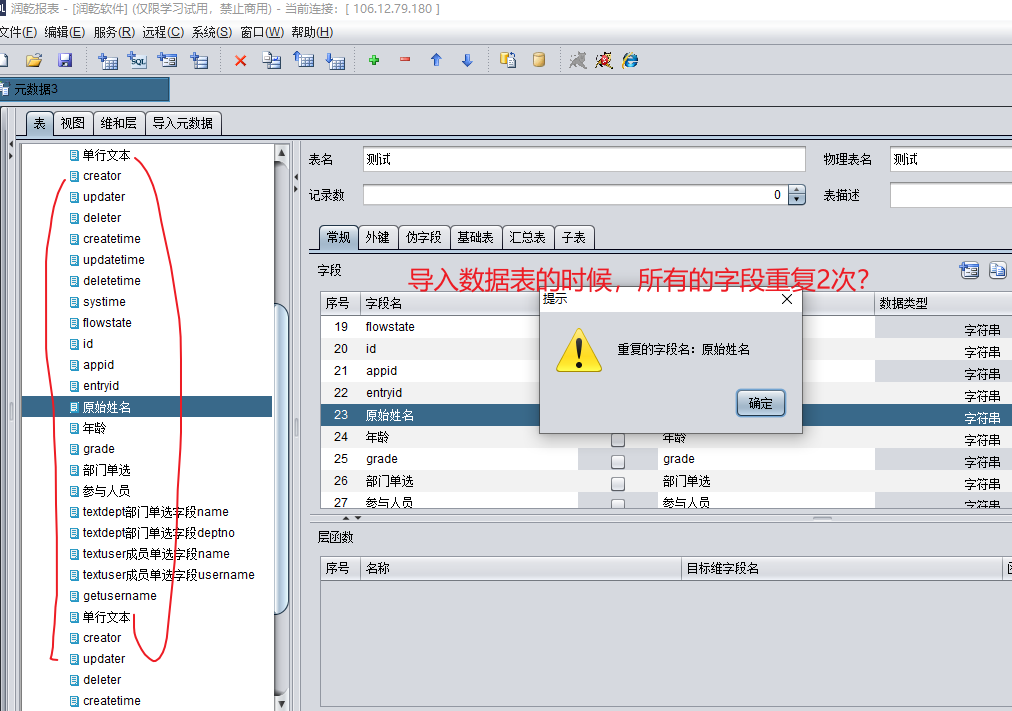The width and height of the screenshot is (1012, 711).
Task: Confirm the dialog with the 确定 button
Action: pyautogui.click(x=760, y=403)
